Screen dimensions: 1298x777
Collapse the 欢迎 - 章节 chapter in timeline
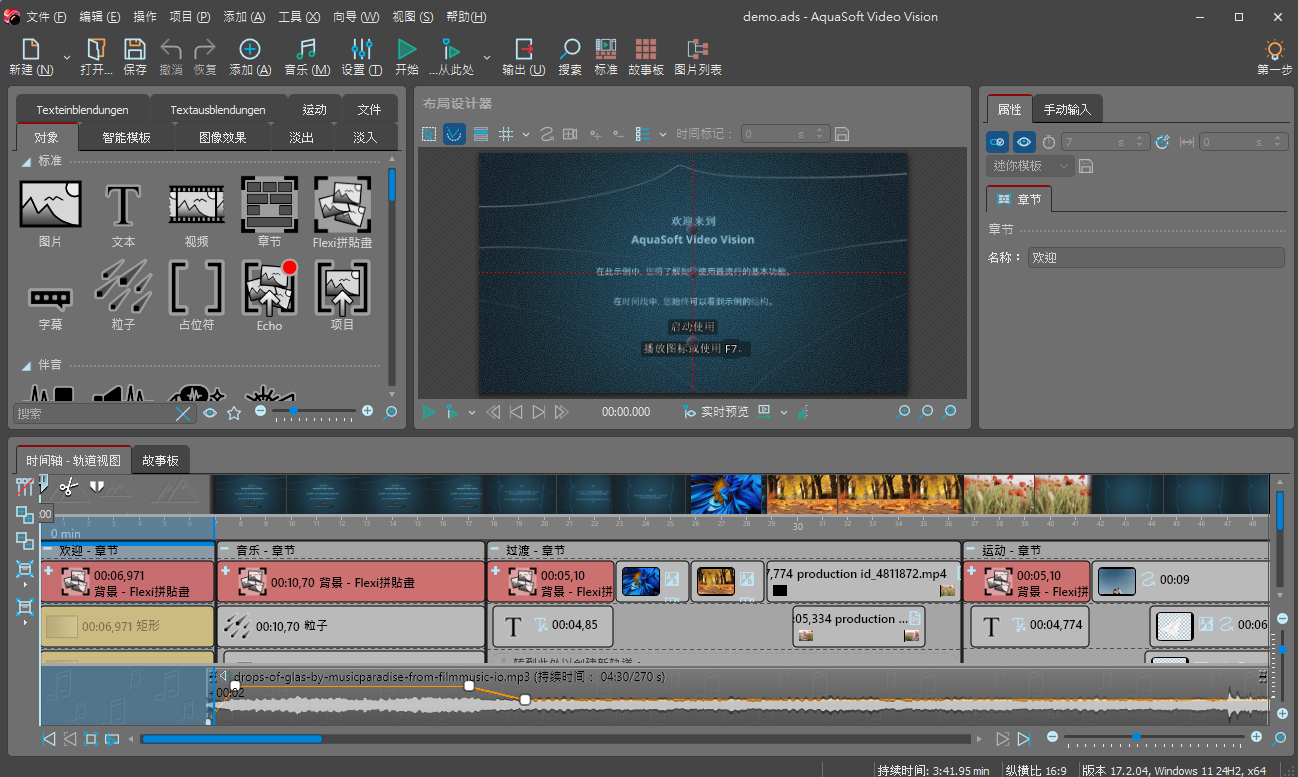click(47, 550)
